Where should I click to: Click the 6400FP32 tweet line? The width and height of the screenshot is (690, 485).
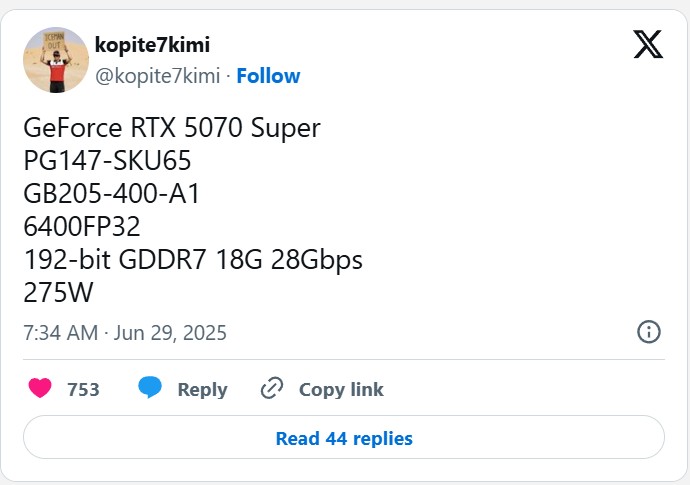(82, 226)
